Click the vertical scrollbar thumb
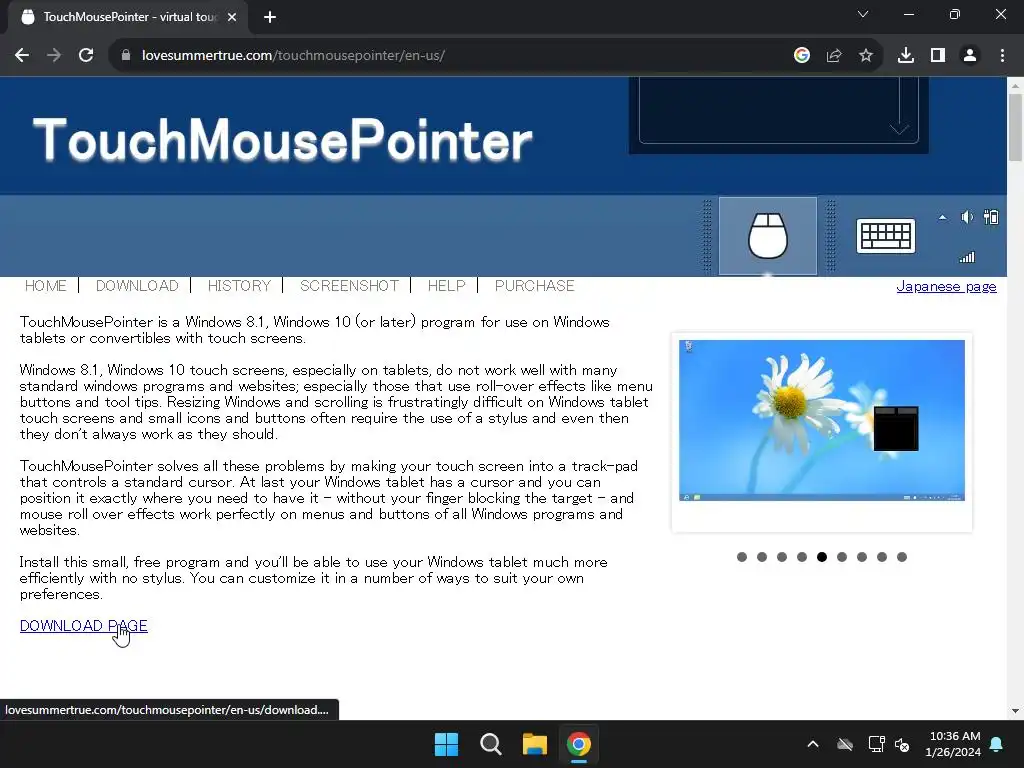 1015,127
